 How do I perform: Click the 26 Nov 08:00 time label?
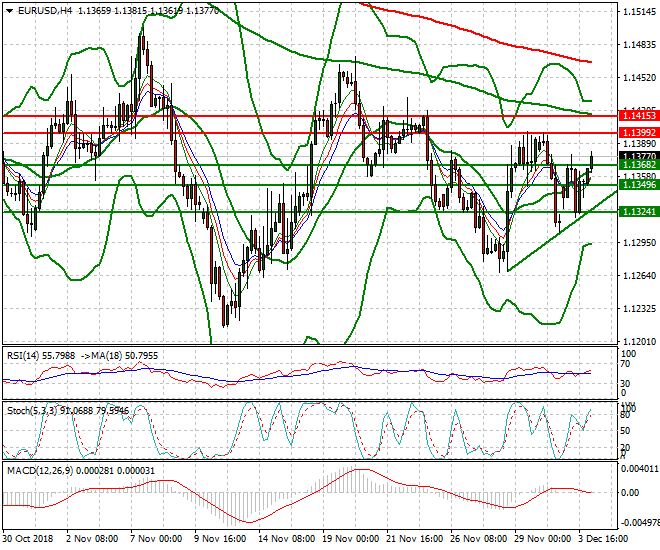click(474, 538)
